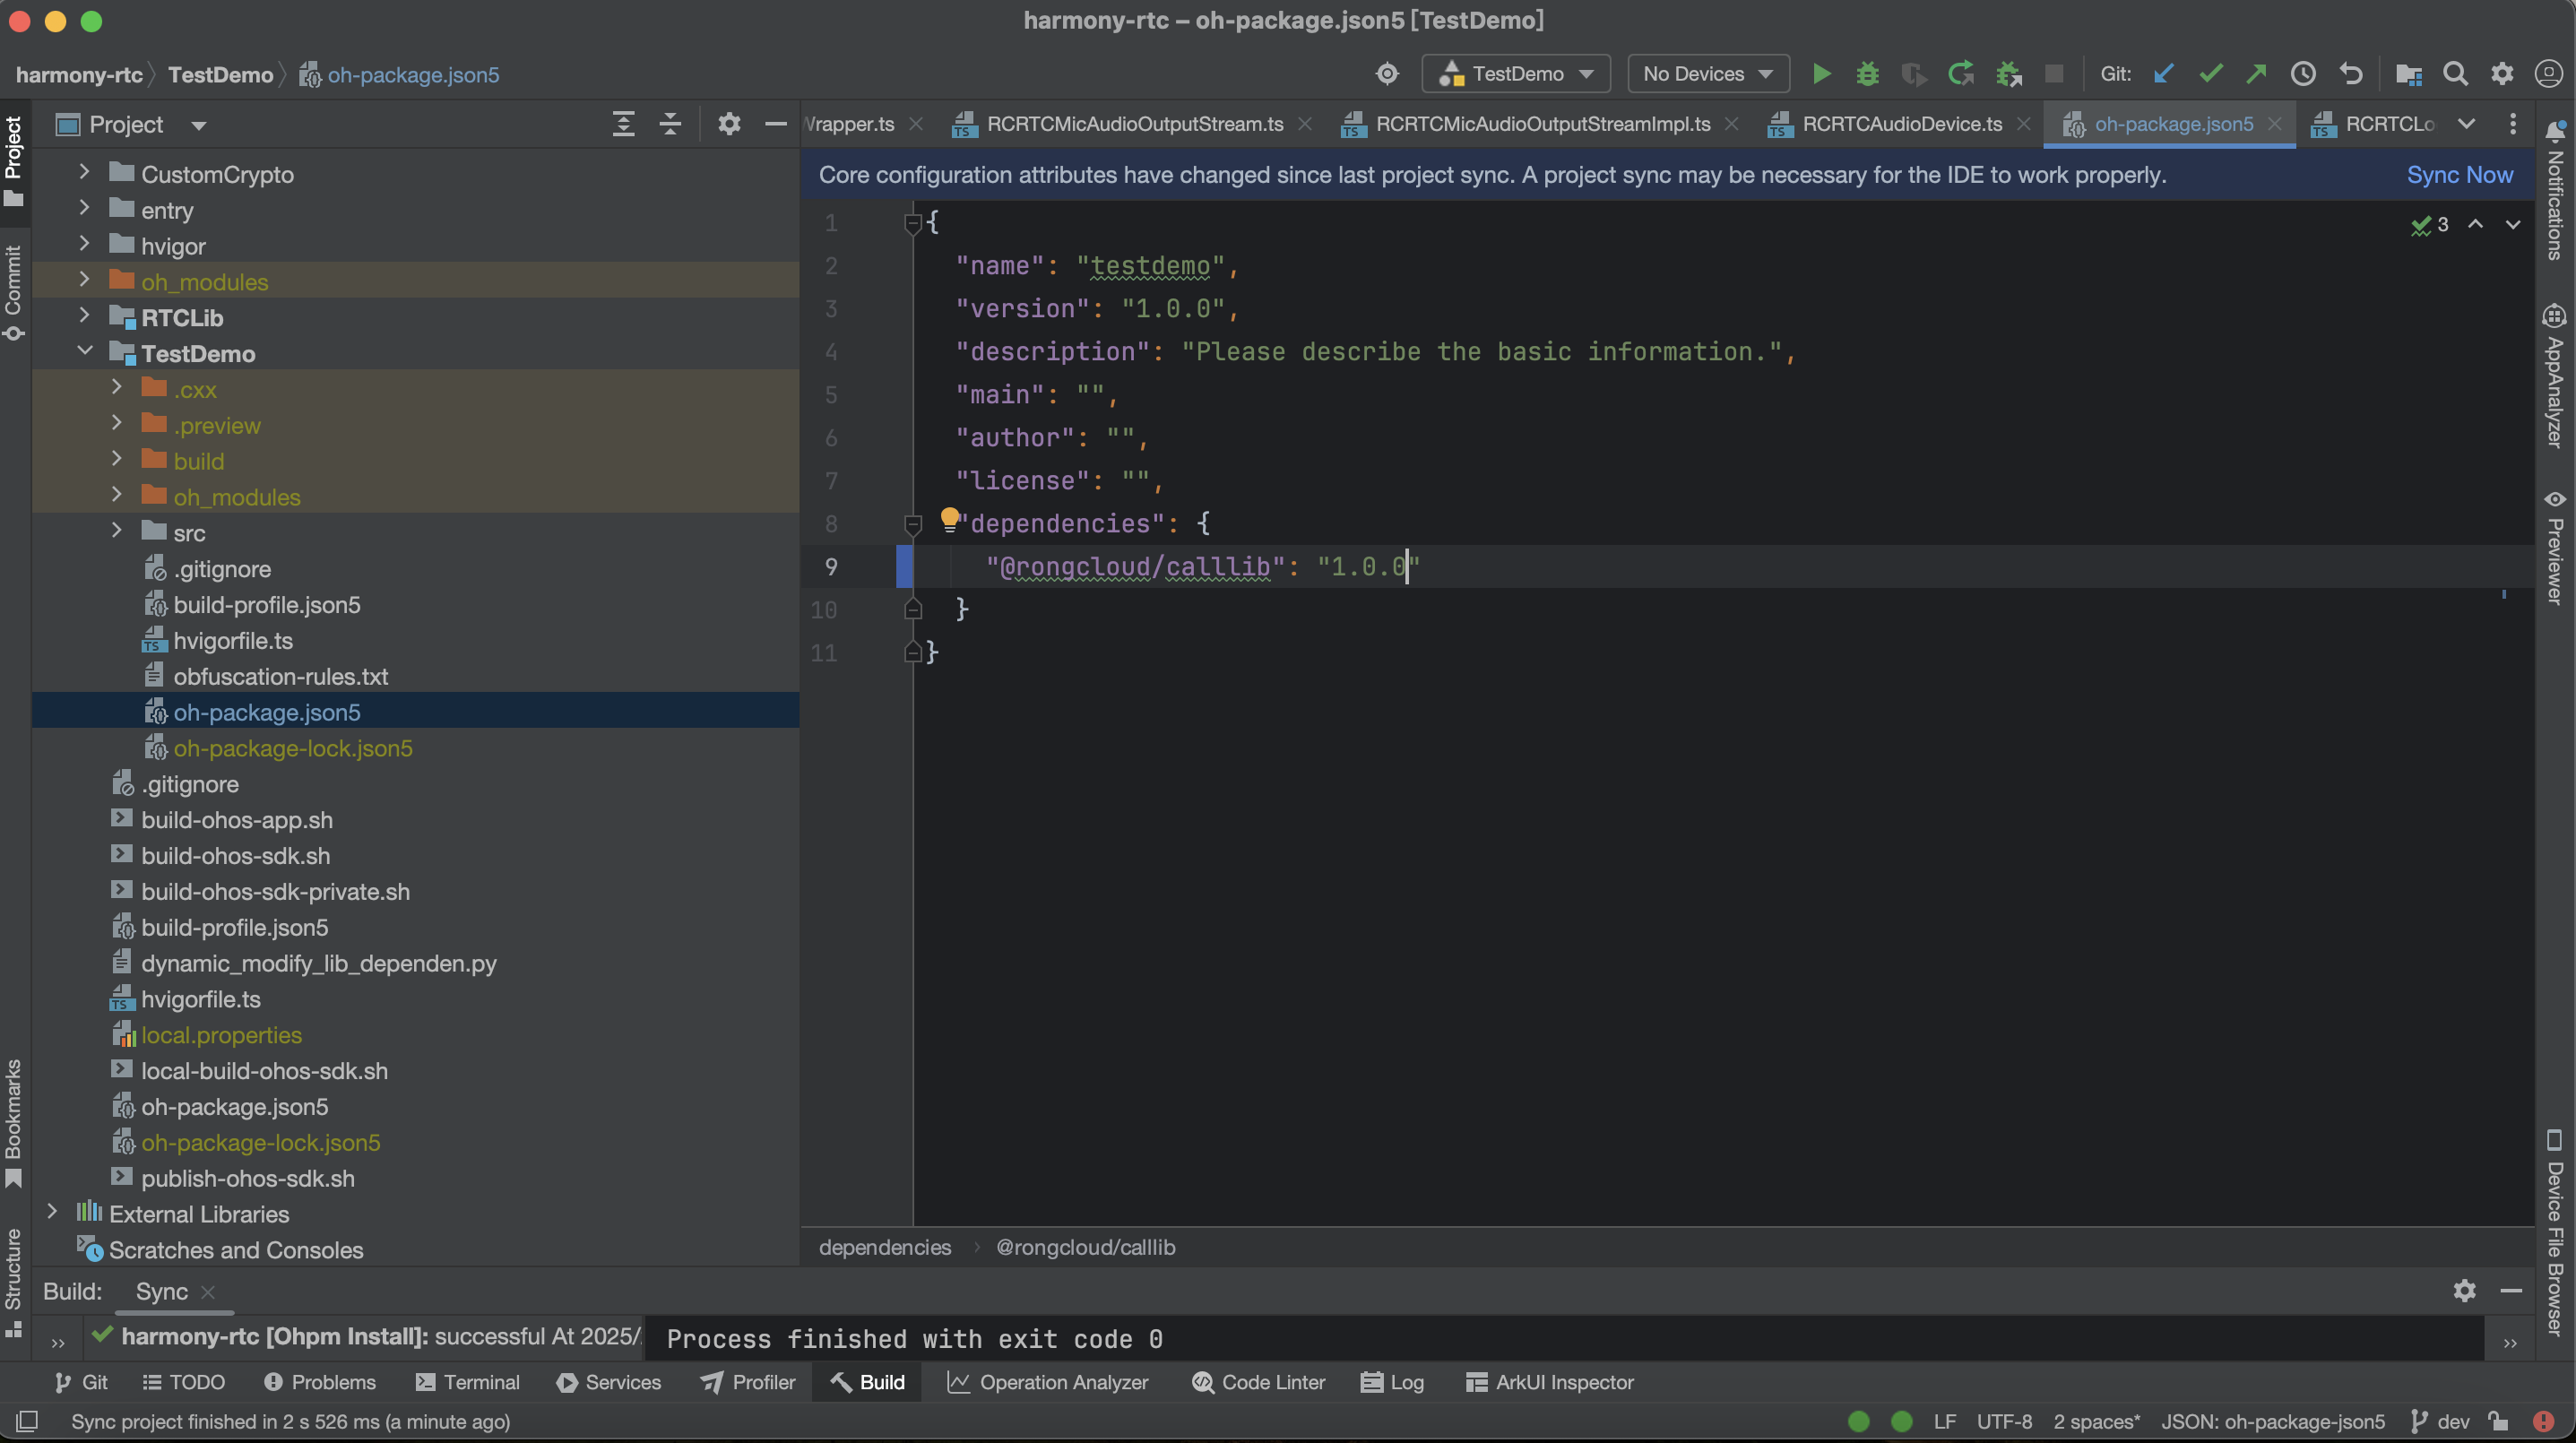The image size is (2576, 1443).
Task: Click the Git commit checkmark icon
Action: [x=2210, y=74]
